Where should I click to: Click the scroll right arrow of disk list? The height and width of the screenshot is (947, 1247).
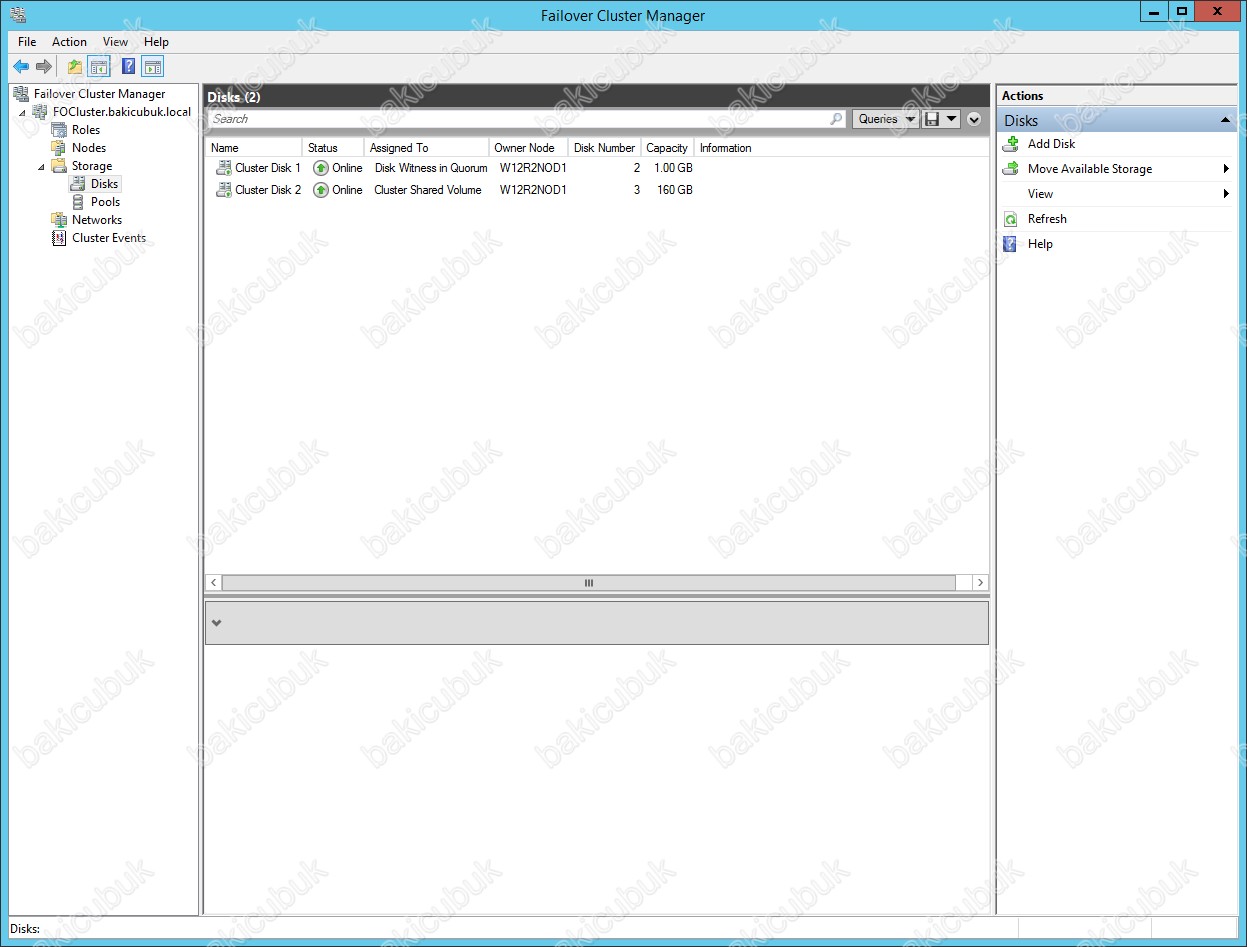(x=980, y=583)
